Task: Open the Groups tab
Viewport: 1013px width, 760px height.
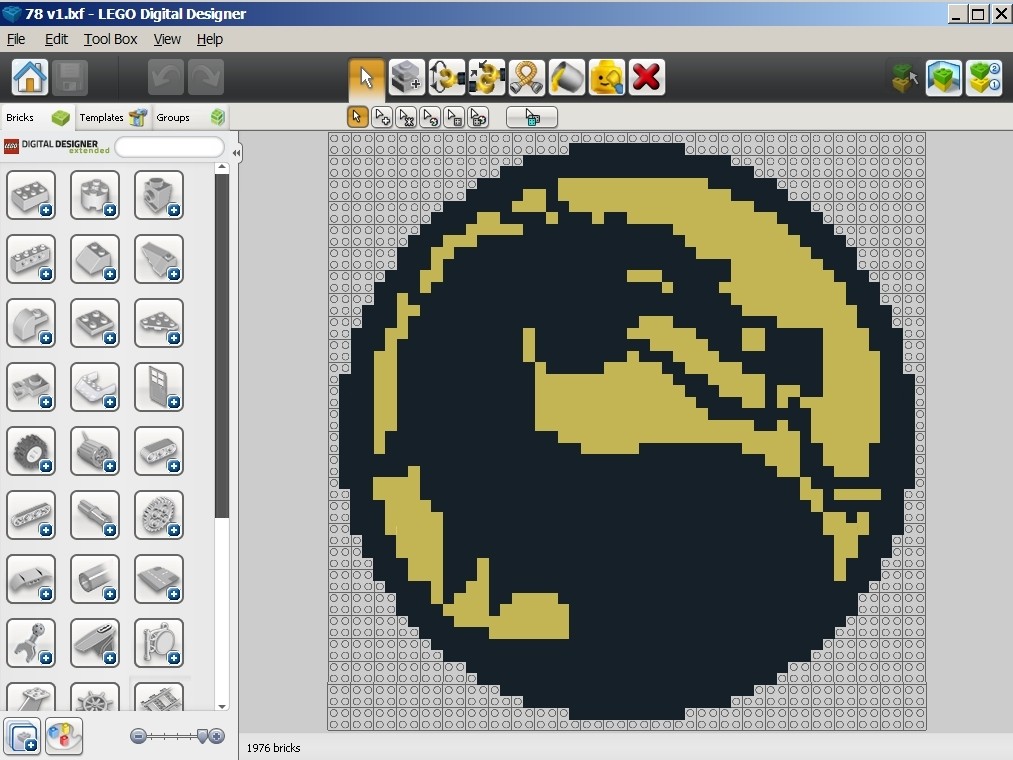Action: pyautogui.click(x=190, y=117)
